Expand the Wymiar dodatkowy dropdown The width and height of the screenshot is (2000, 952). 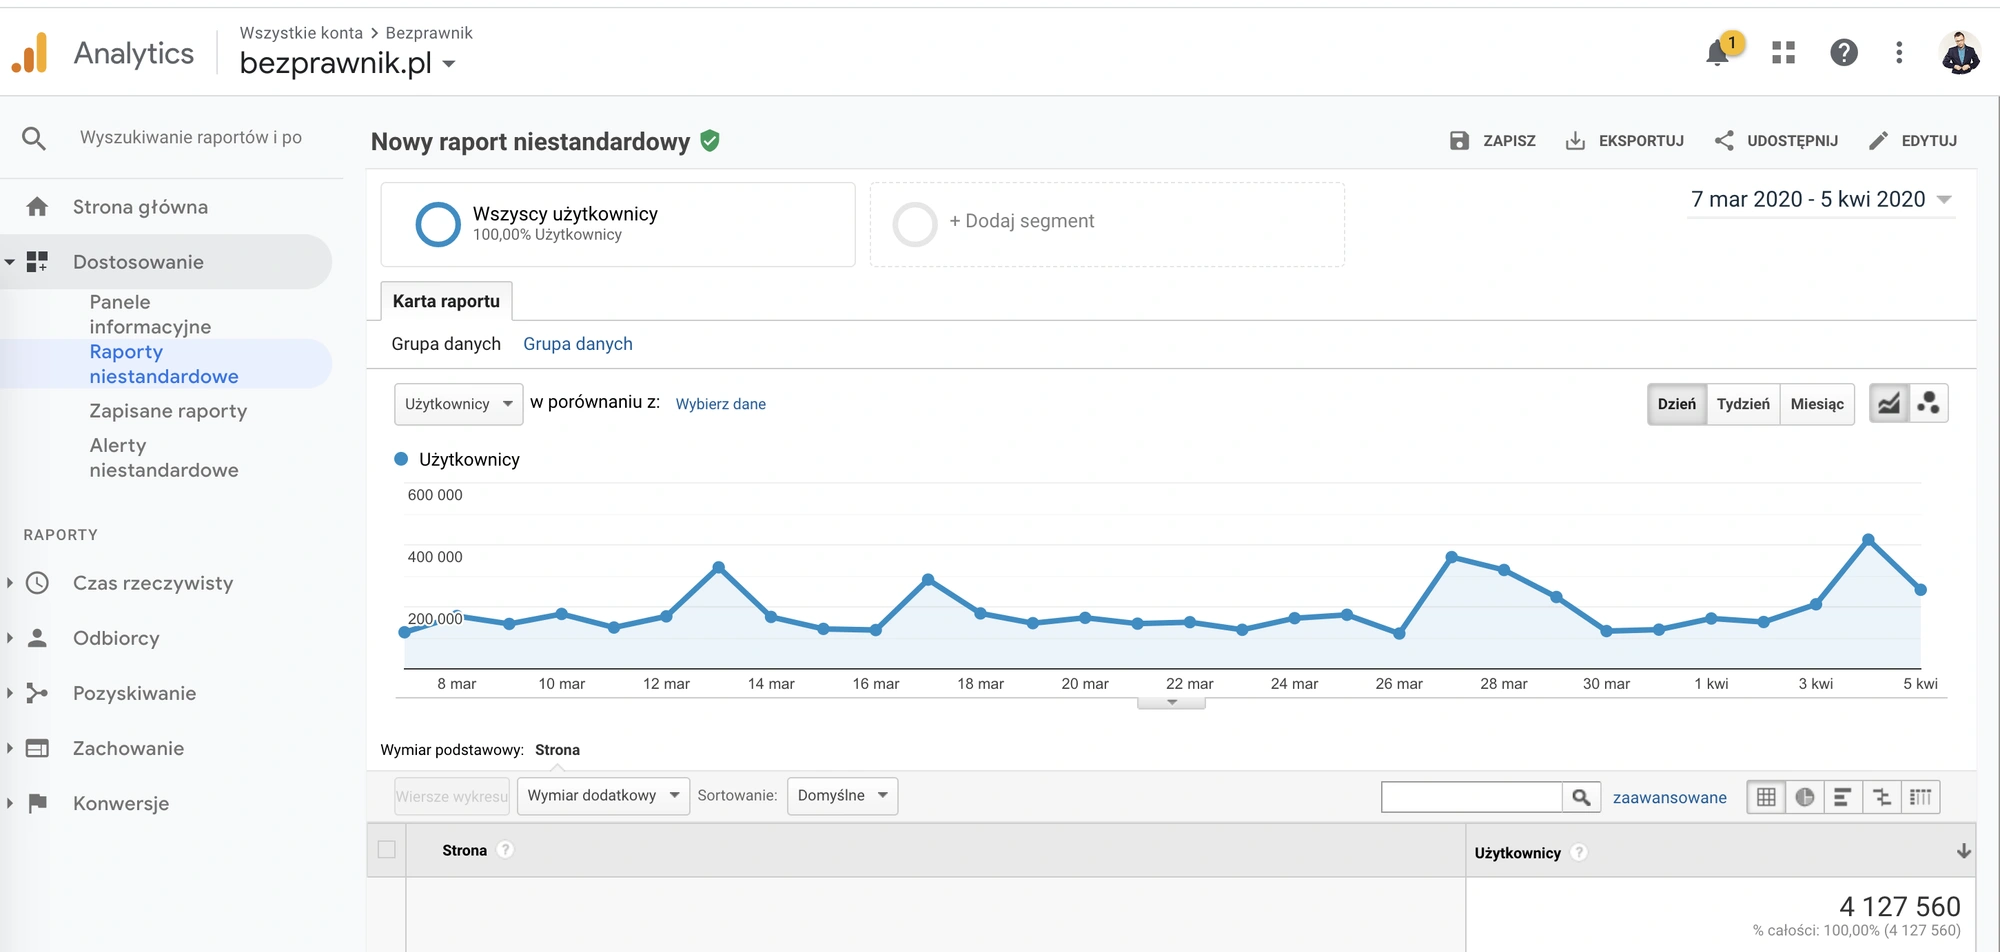(603, 796)
